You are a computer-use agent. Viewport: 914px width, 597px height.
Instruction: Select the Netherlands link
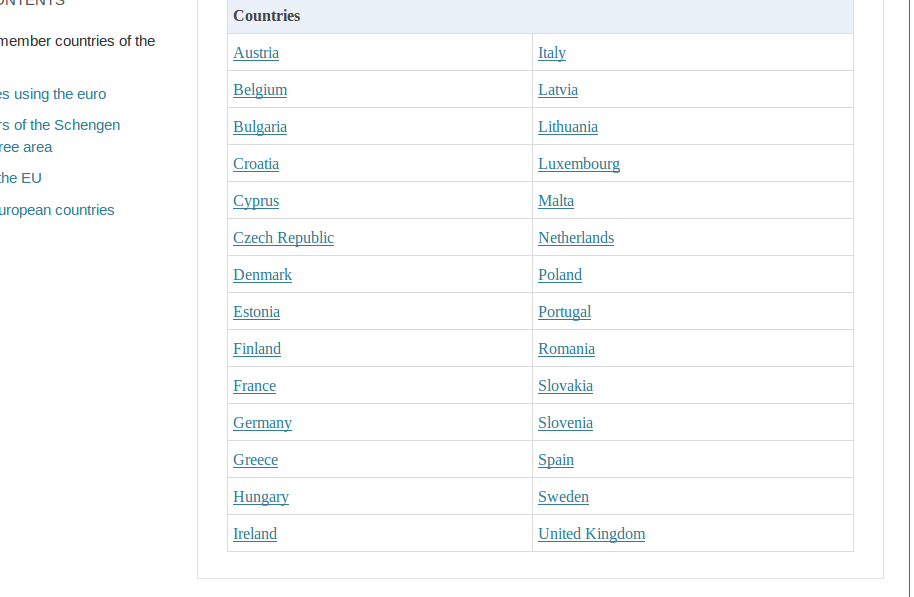coord(576,238)
